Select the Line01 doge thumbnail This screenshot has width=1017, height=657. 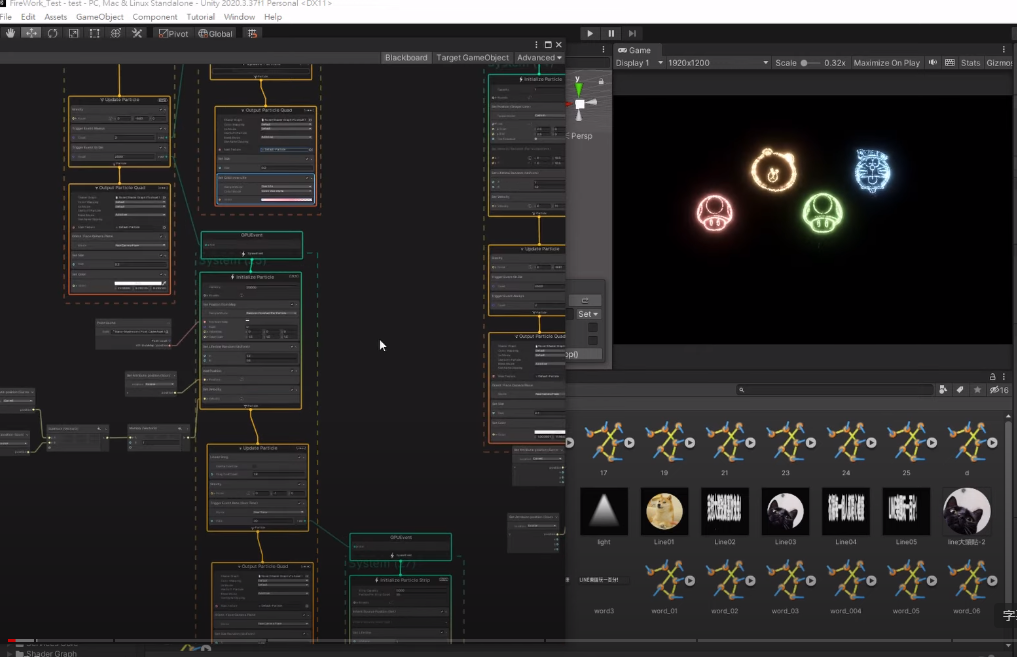pos(664,511)
